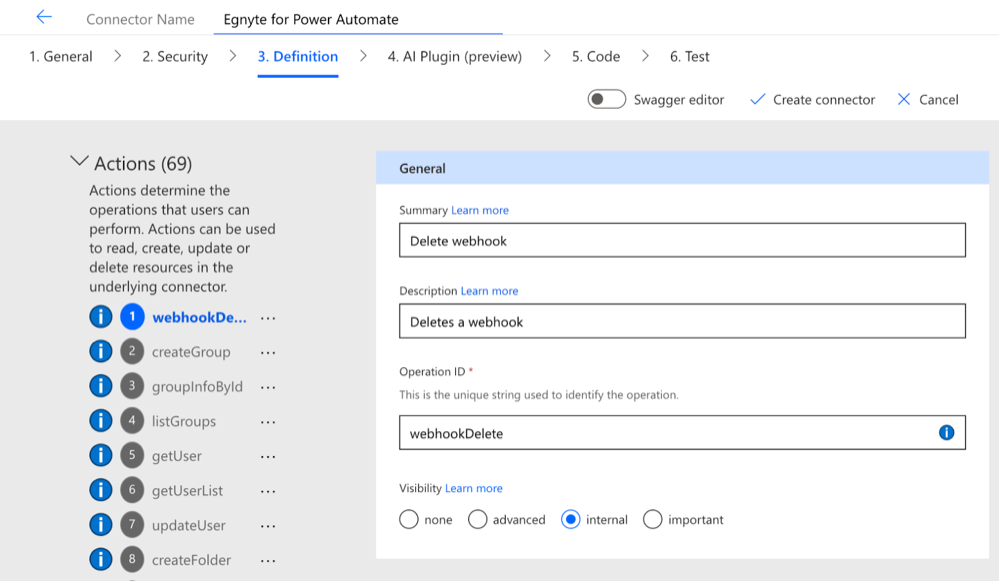Open more options for groupInfoById action
The width and height of the screenshot is (999, 581).
point(268,387)
